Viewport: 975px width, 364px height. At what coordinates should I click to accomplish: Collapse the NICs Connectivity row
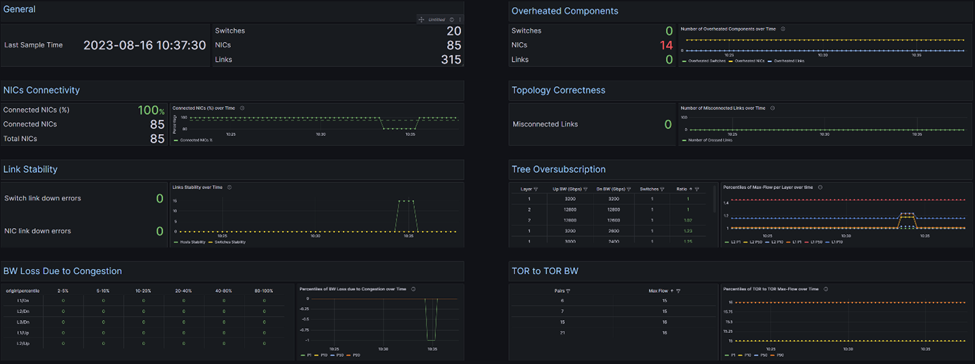click(41, 90)
